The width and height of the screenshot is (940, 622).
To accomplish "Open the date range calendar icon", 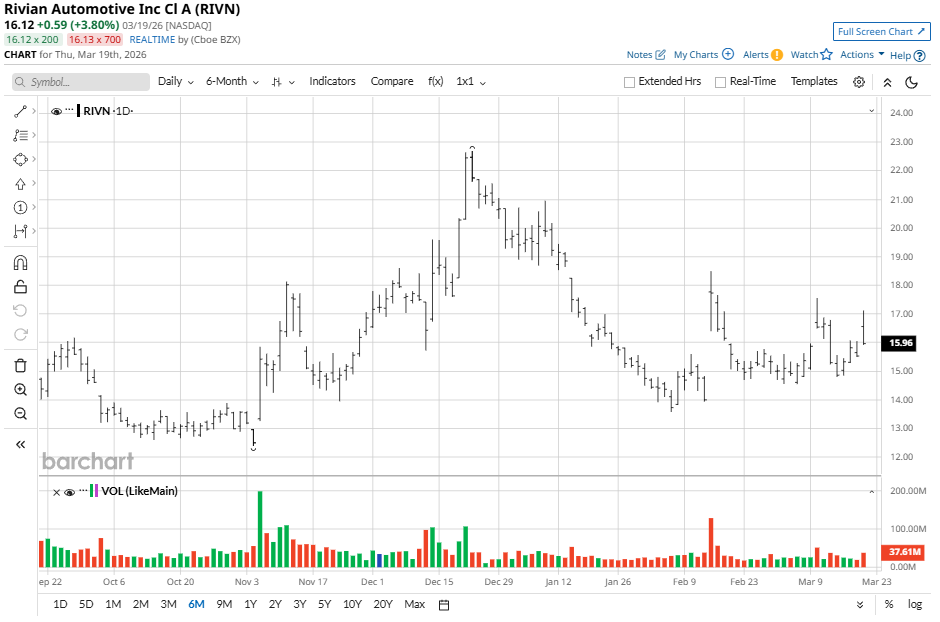I will tap(444, 605).
